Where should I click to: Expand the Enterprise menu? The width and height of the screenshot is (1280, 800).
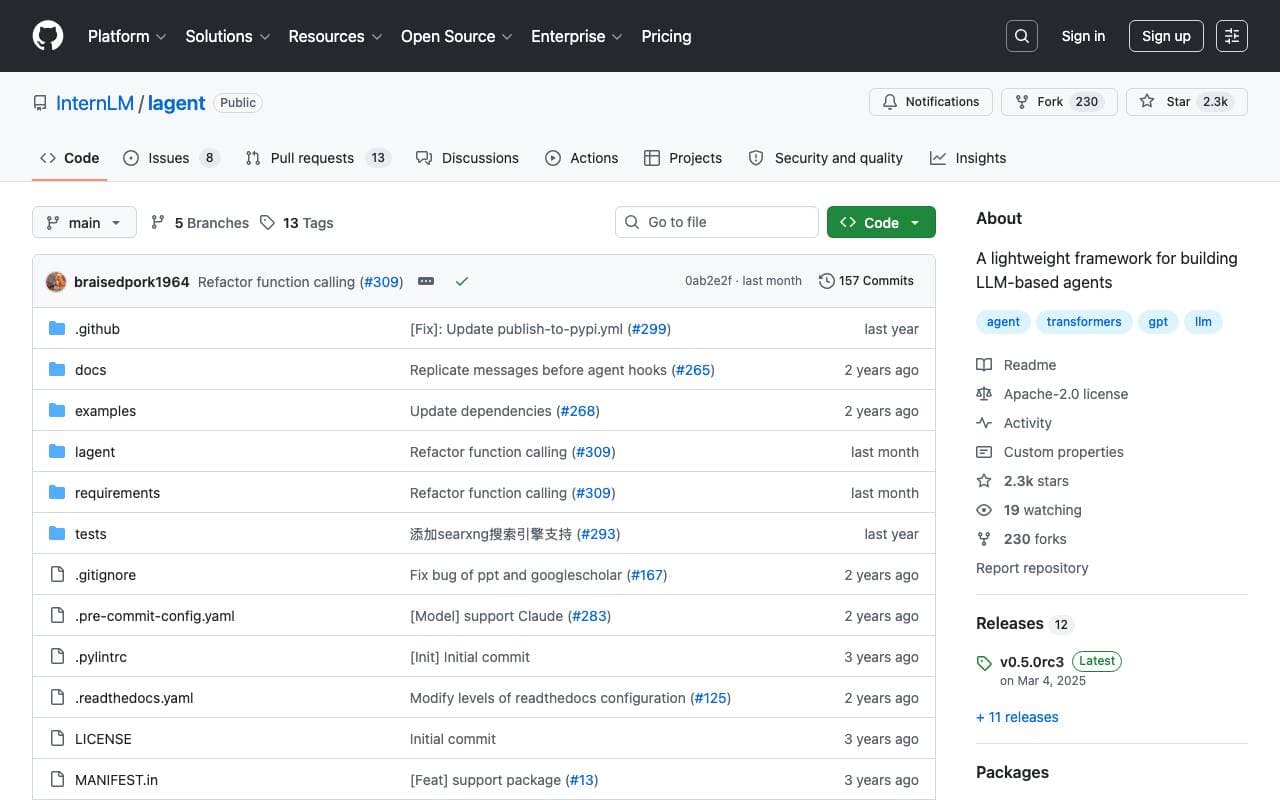point(577,36)
